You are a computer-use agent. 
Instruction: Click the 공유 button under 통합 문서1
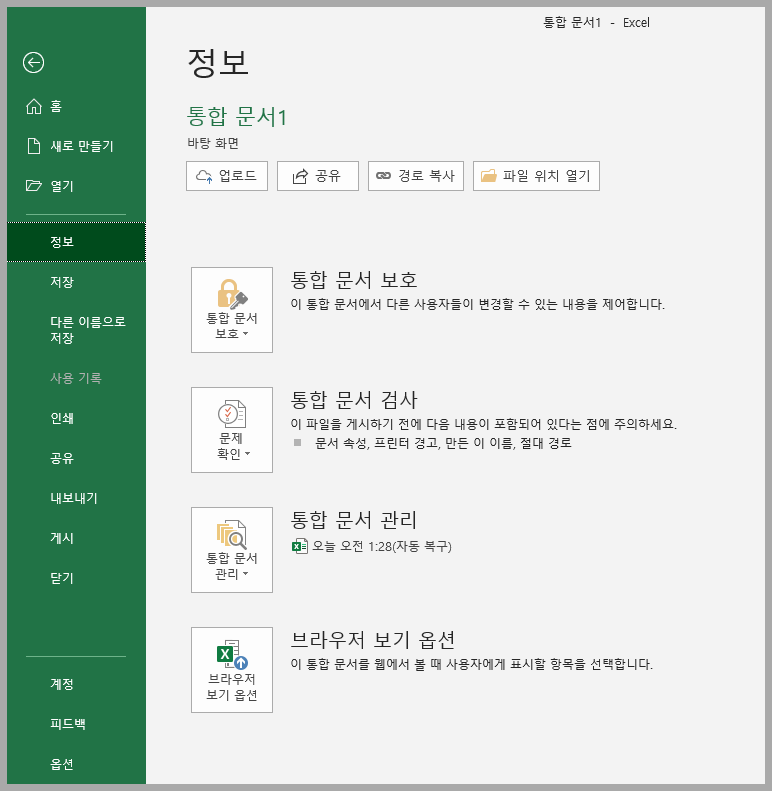pyautogui.click(x=318, y=176)
